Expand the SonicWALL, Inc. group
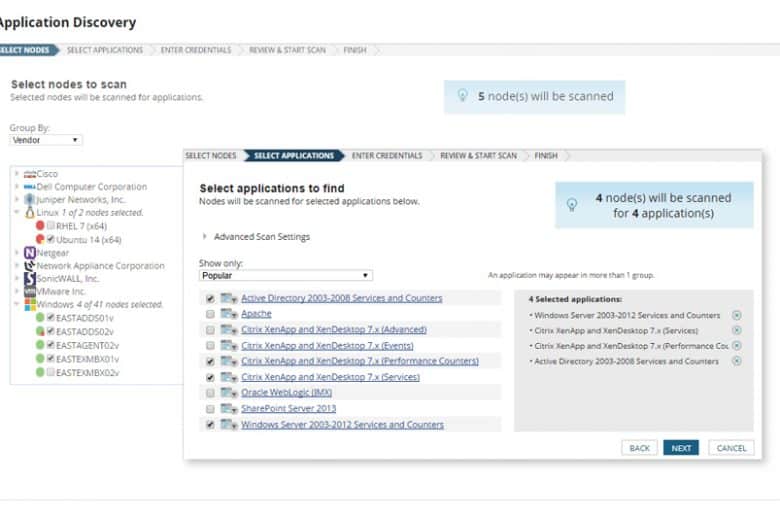The image size is (780, 516). coord(17,279)
